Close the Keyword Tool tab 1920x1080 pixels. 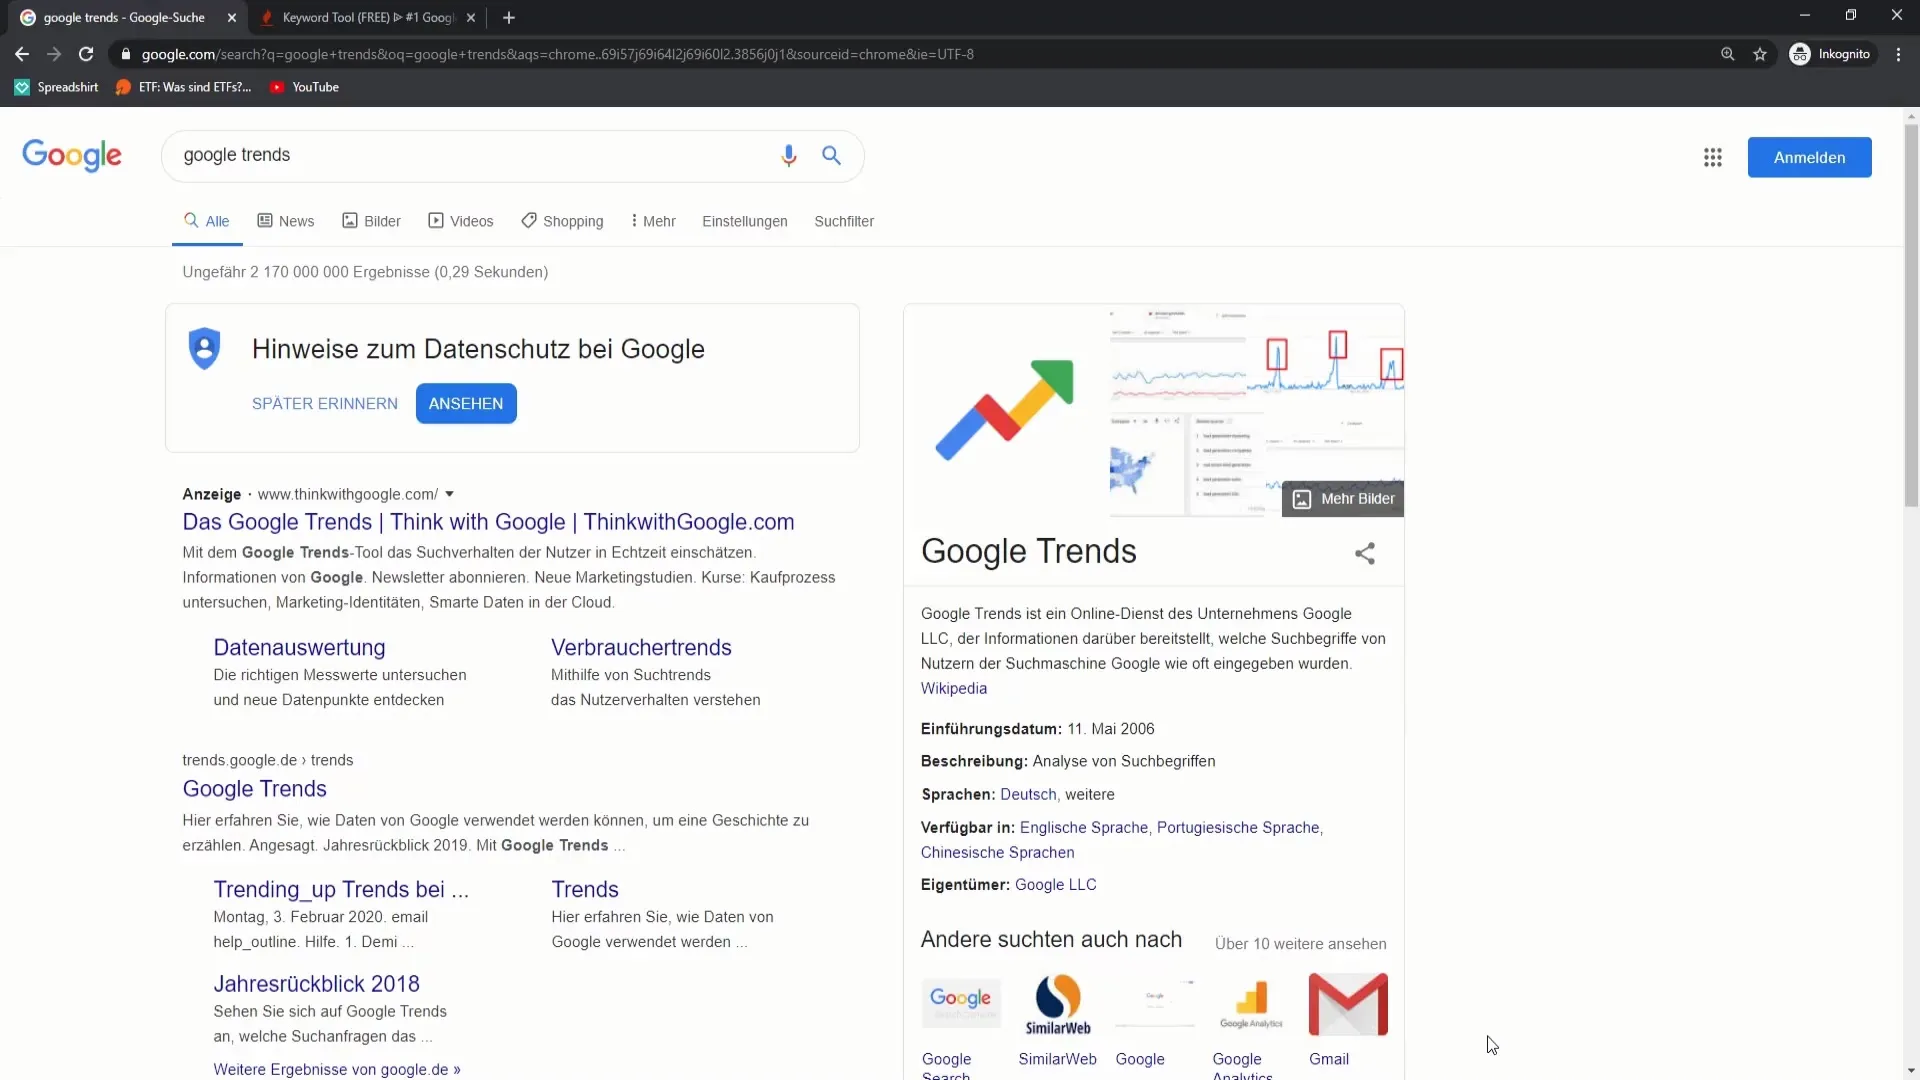471,17
